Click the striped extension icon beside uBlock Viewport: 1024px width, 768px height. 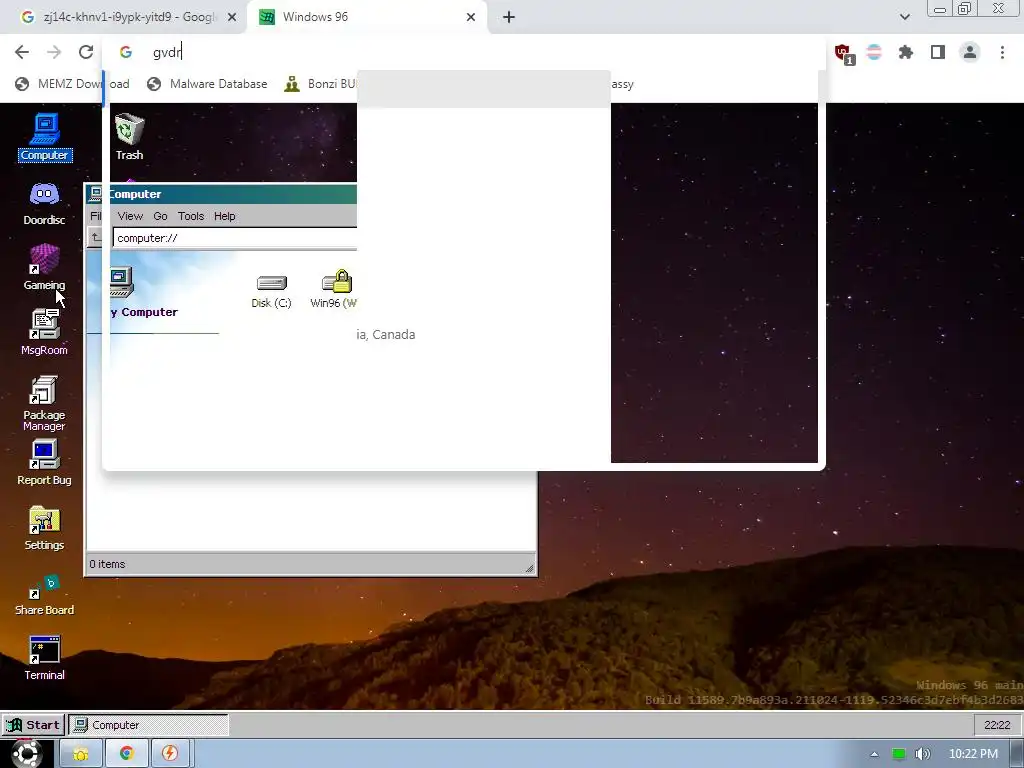(x=874, y=52)
